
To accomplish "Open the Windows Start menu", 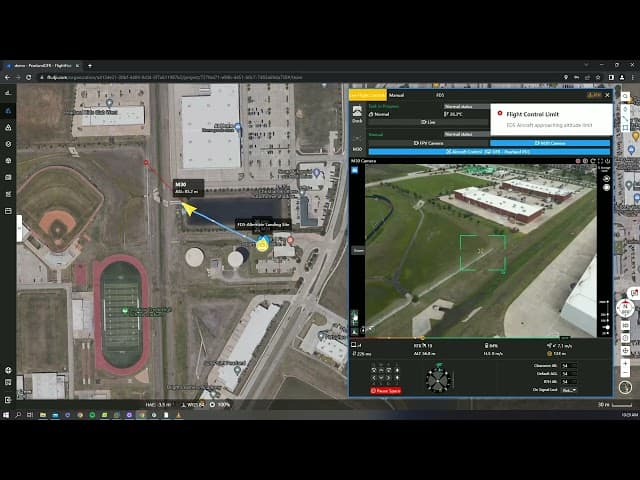I will (x=6, y=415).
